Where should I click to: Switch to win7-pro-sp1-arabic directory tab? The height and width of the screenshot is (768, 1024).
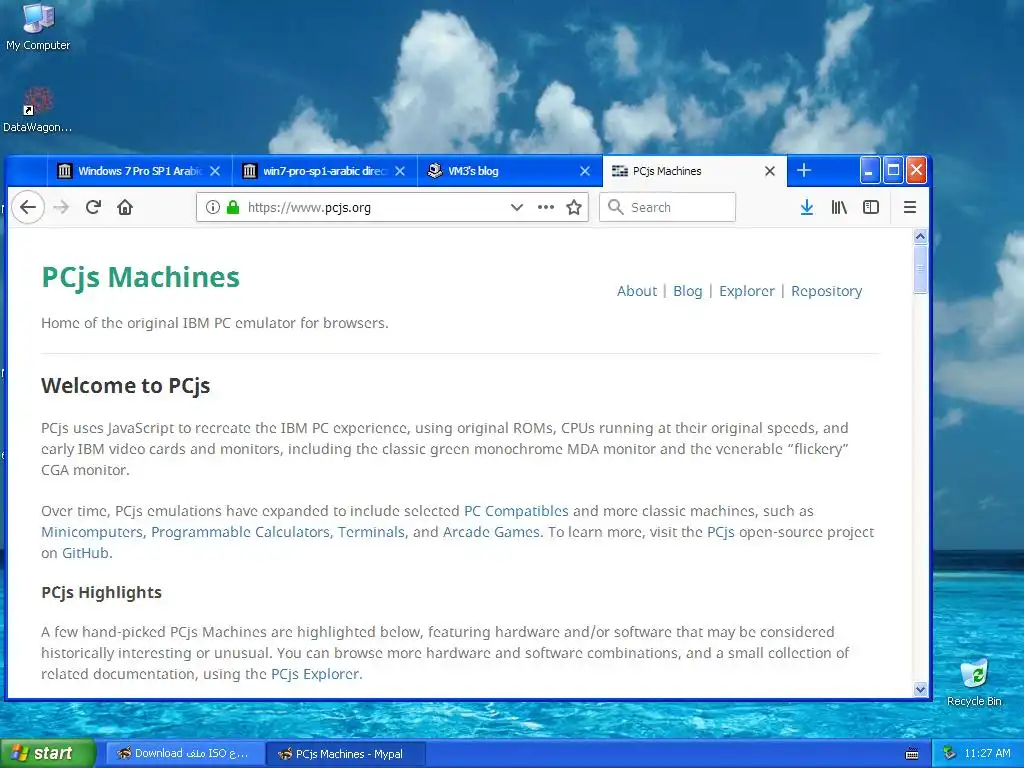coord(325,171)
